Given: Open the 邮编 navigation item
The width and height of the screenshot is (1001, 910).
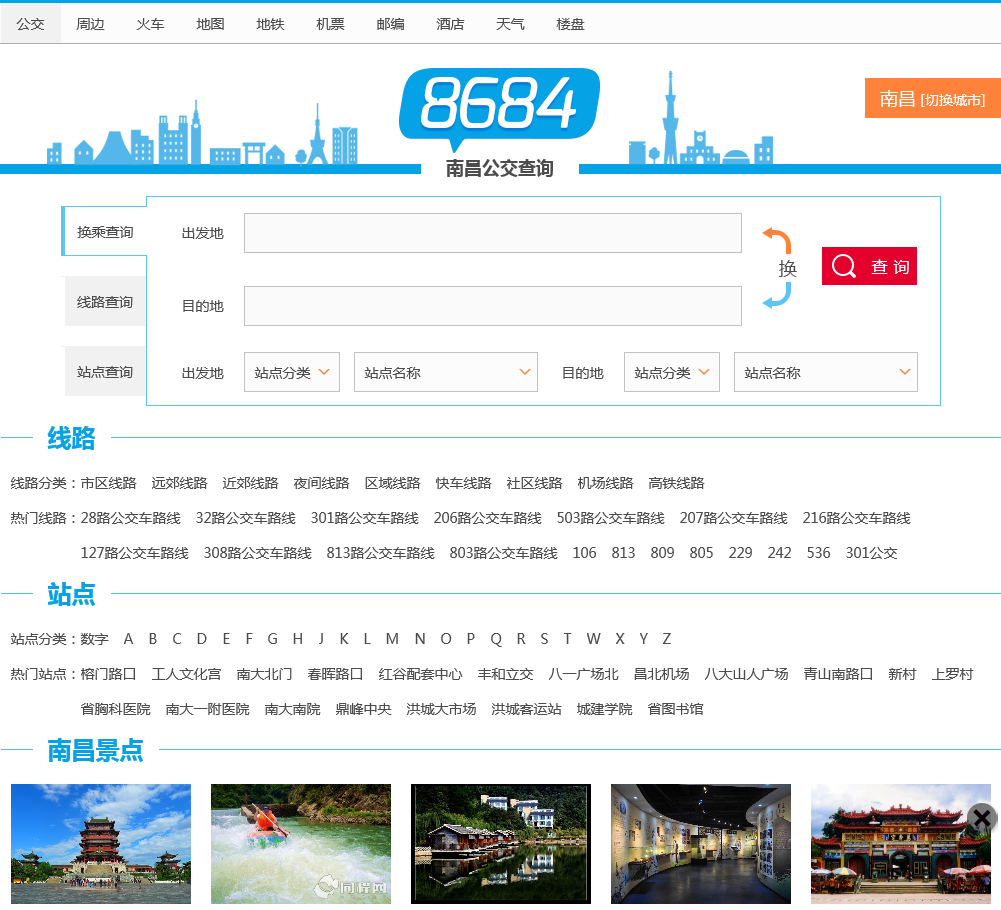Looking at the screenshot, I should tap(390, 24).
